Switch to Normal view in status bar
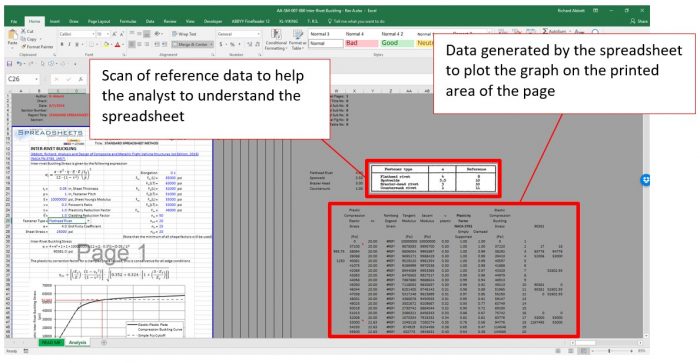 558,351
